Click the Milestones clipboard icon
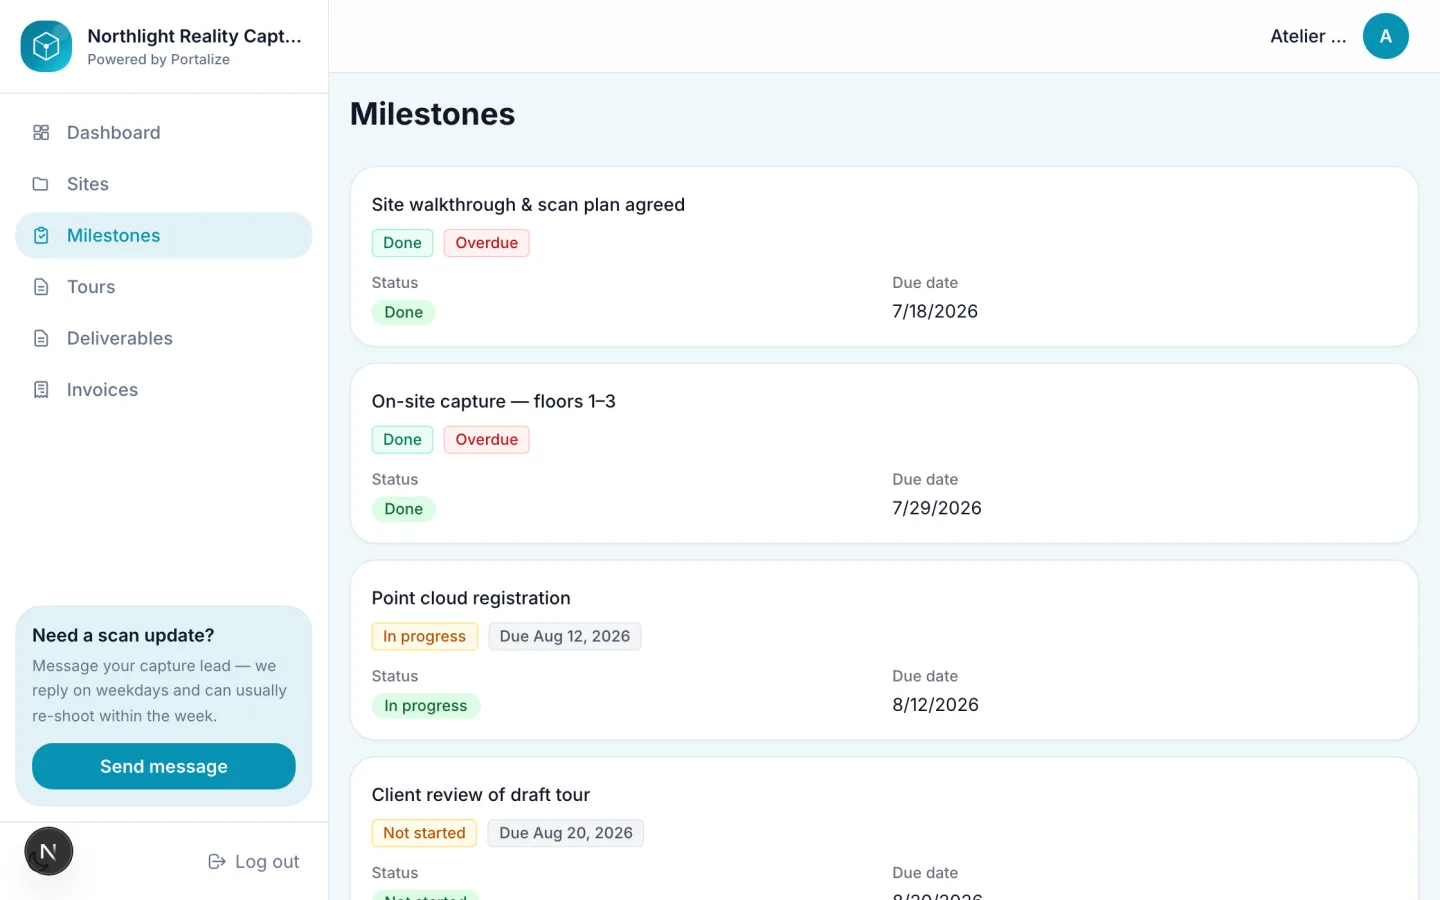 pos(41,236)
